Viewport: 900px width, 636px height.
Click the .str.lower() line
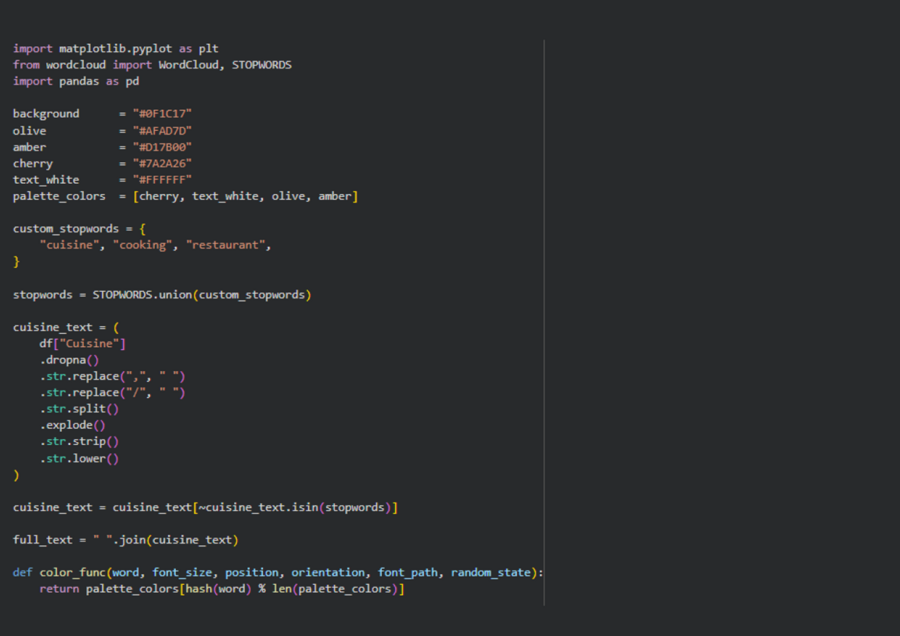click(79, 459)
